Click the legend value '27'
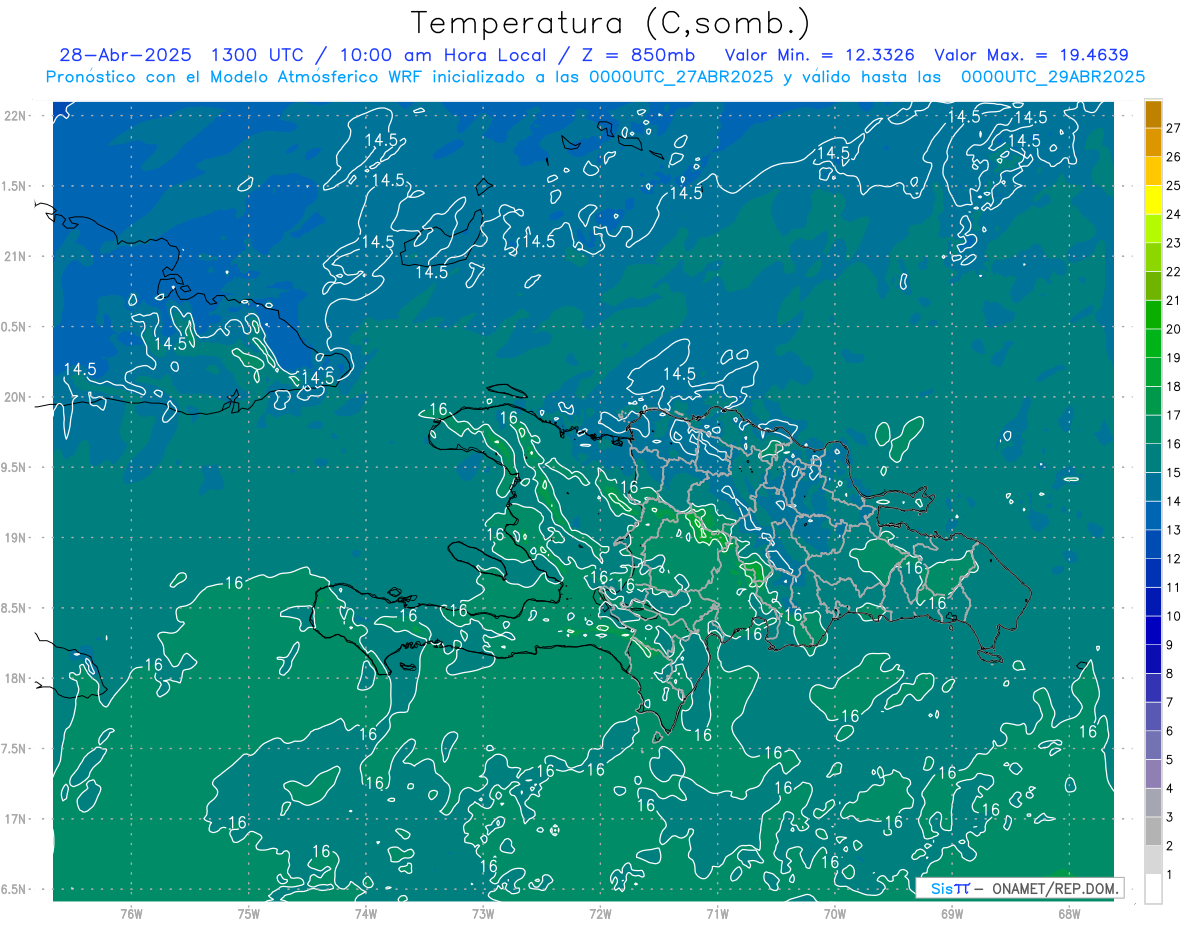 [x=1174, y=128]
